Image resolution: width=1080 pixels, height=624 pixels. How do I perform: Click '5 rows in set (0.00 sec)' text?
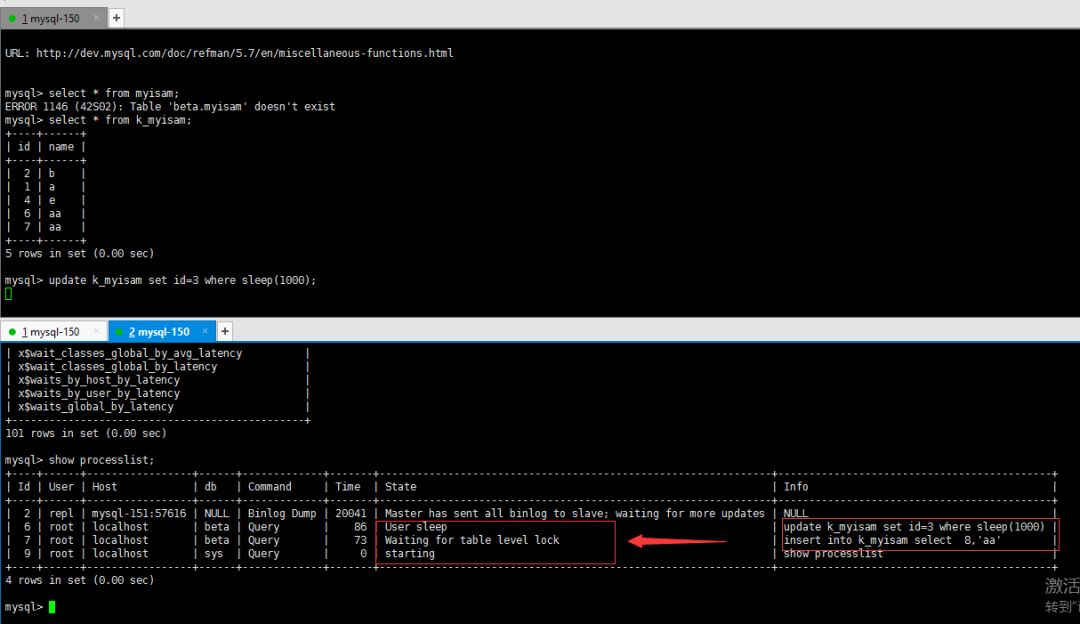point(79,253)
